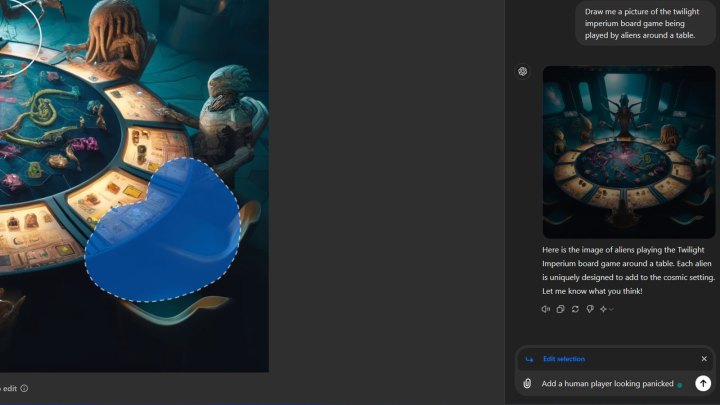Click the read aloud speaker icon
Image resolution: width=720 pixels, height=405 pixels.
pos(546,309)
